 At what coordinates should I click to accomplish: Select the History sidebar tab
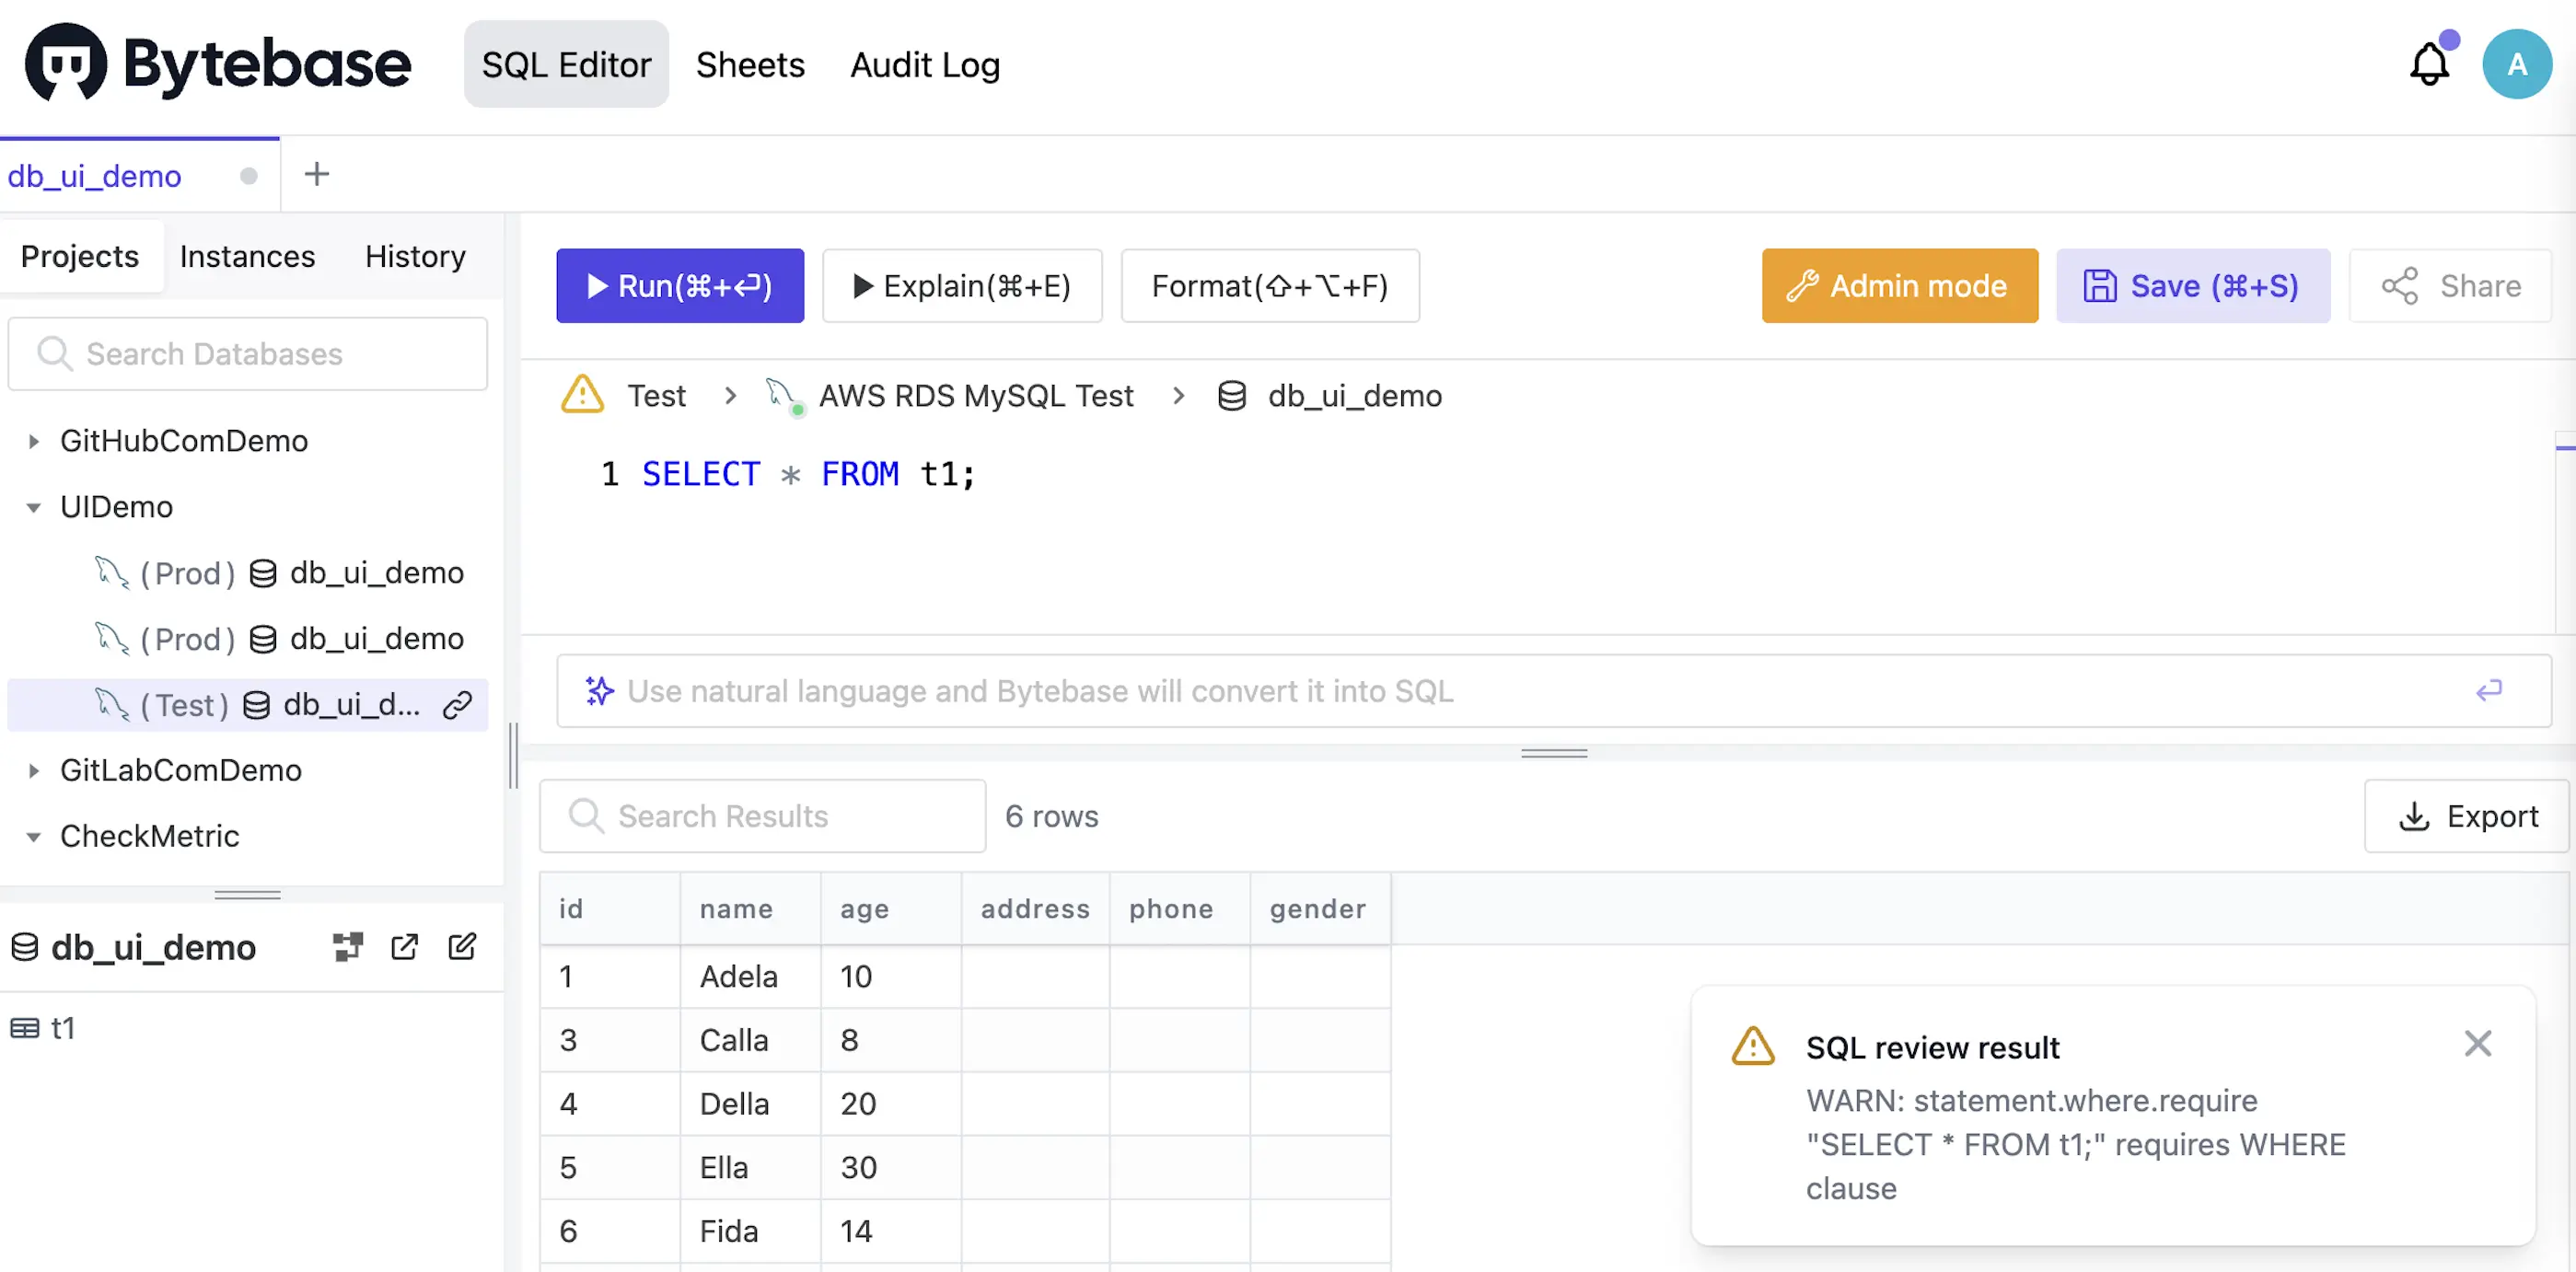pyautogui.click(x=415, y=255)
